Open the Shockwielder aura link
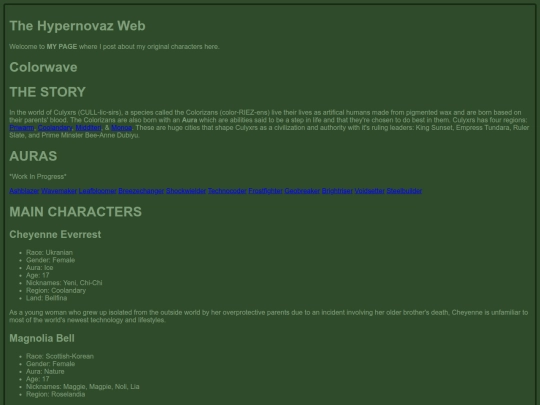Image resolution: width=540 pixels, height=405 pixels. click(x=186, y=191)
